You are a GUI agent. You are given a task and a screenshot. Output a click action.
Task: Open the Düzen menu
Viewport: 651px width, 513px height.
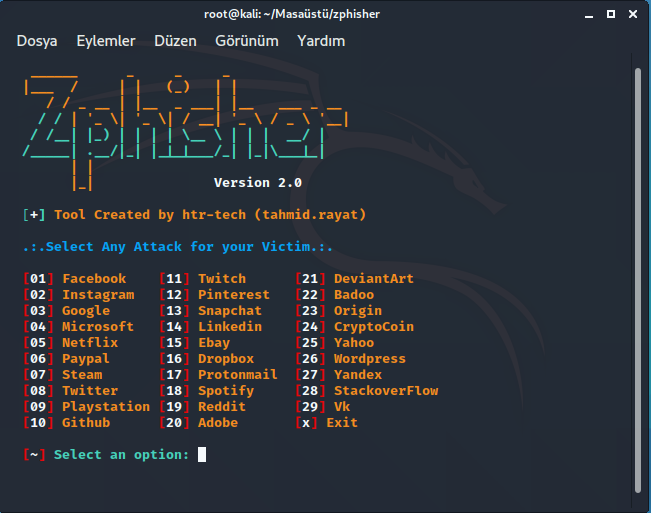coord(175,41)
